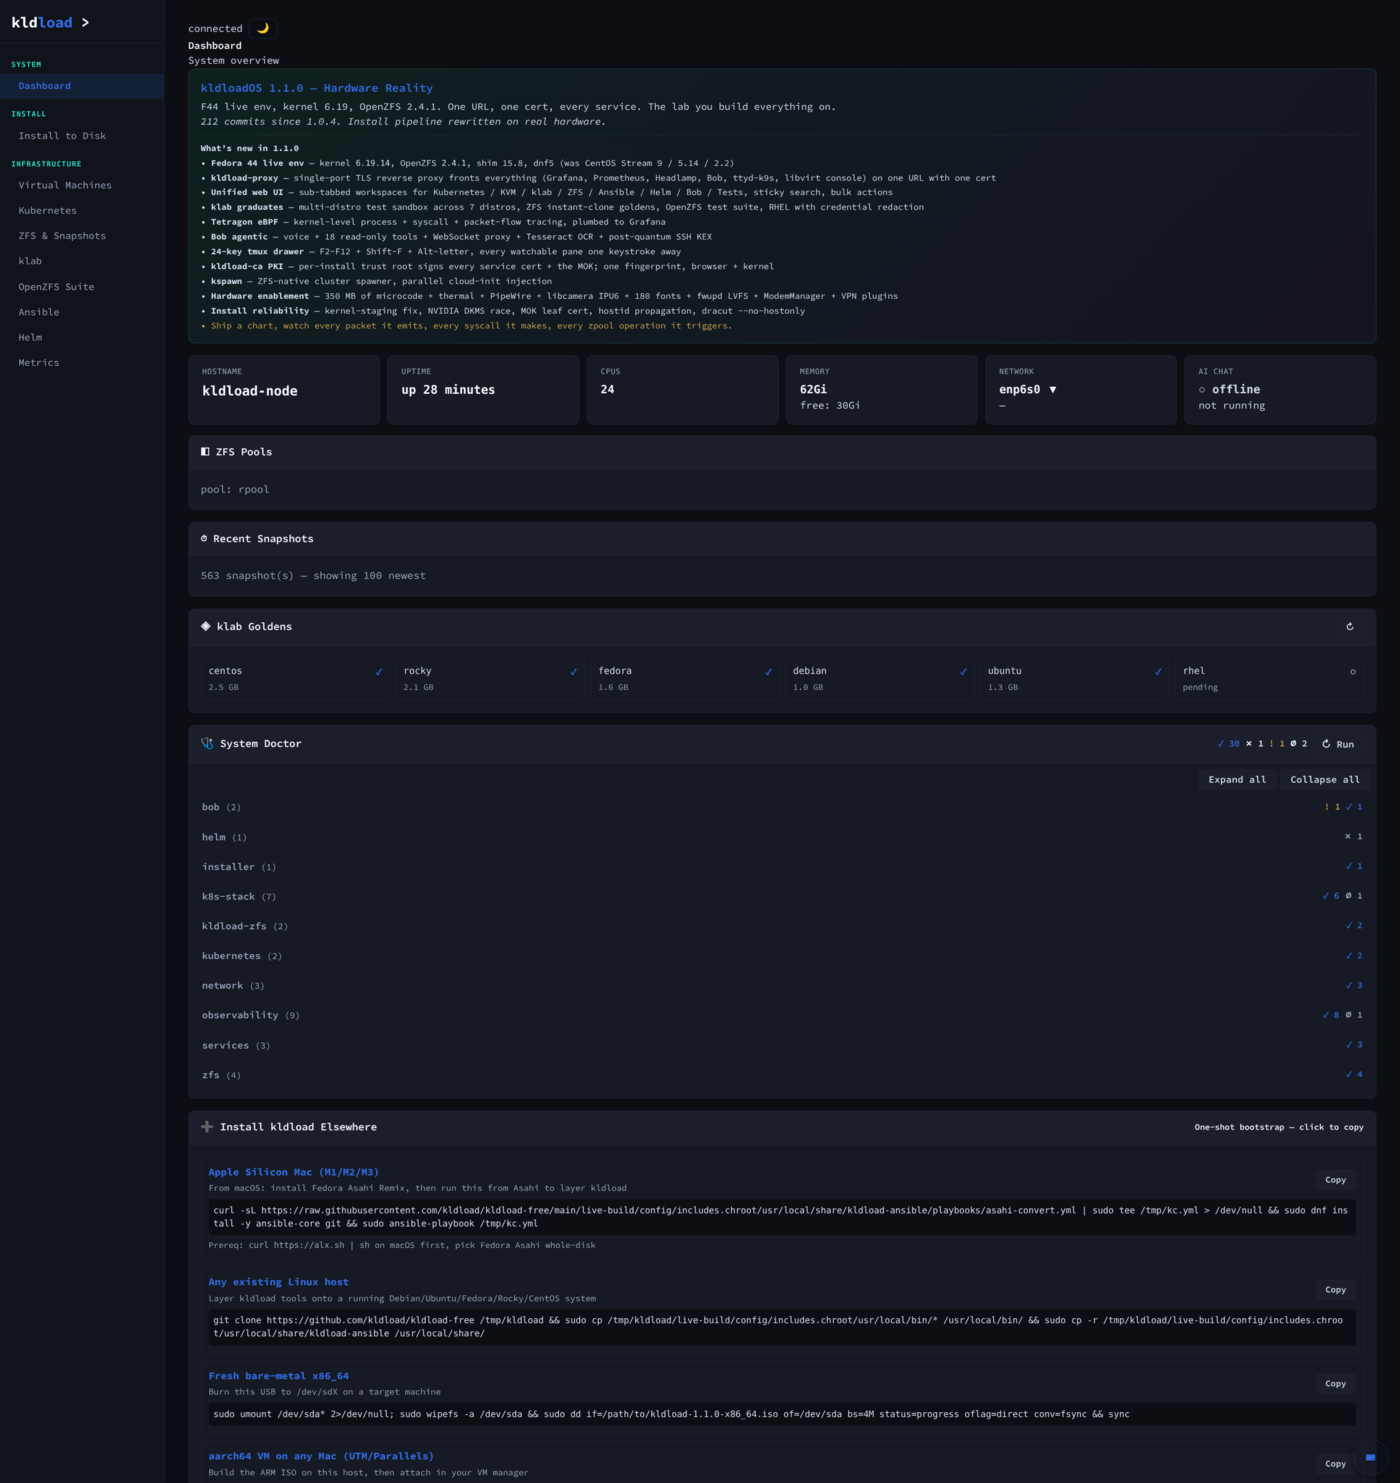The width and height of the screenshot is (1400, 1483).
Task: Expand the services doctor group
Action: [x=782, y=1045]
